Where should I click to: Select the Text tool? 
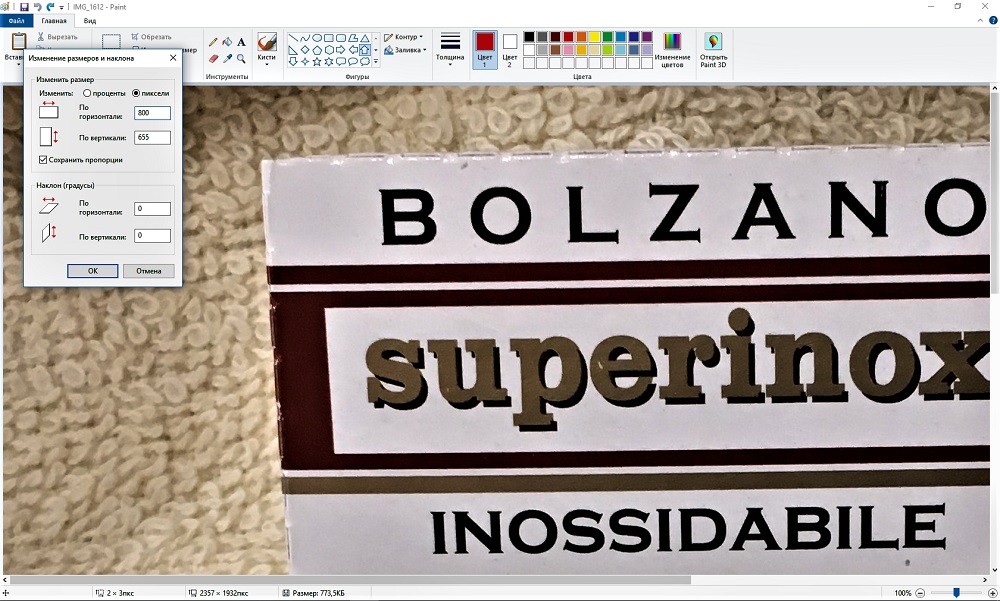241,42
